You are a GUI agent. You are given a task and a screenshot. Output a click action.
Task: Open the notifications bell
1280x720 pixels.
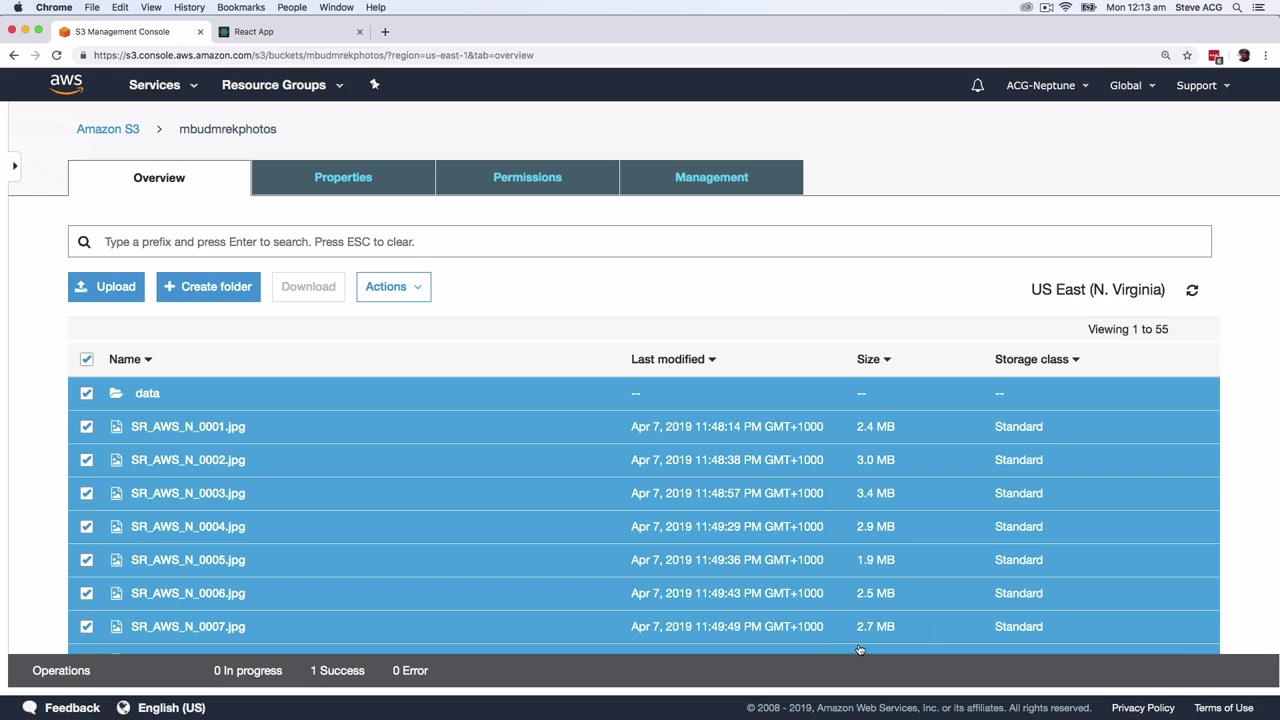tap(978, 85)
